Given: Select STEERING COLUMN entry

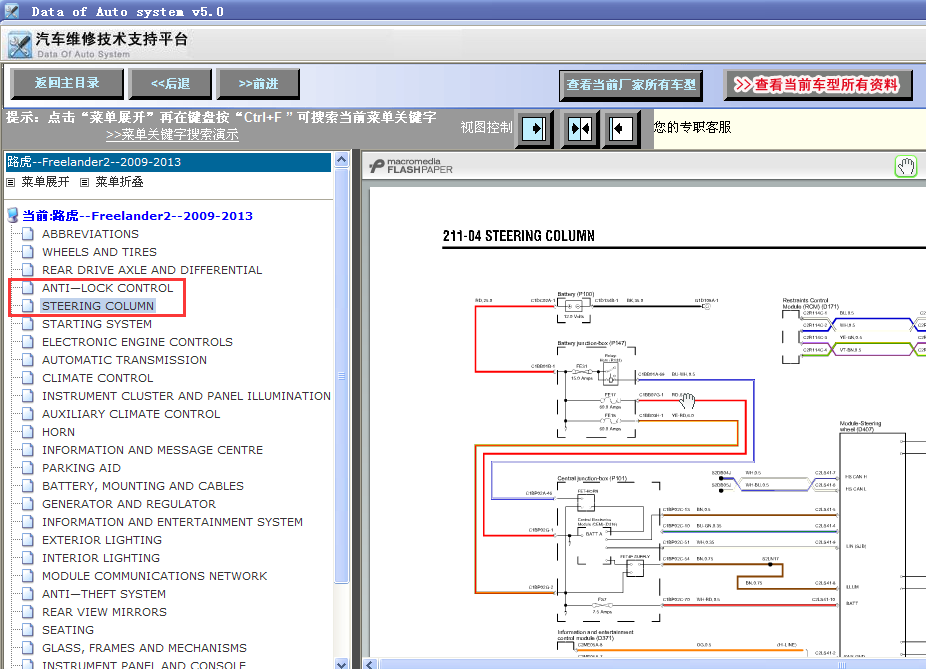Looking at the screenshot, I should tap(98, 306).
